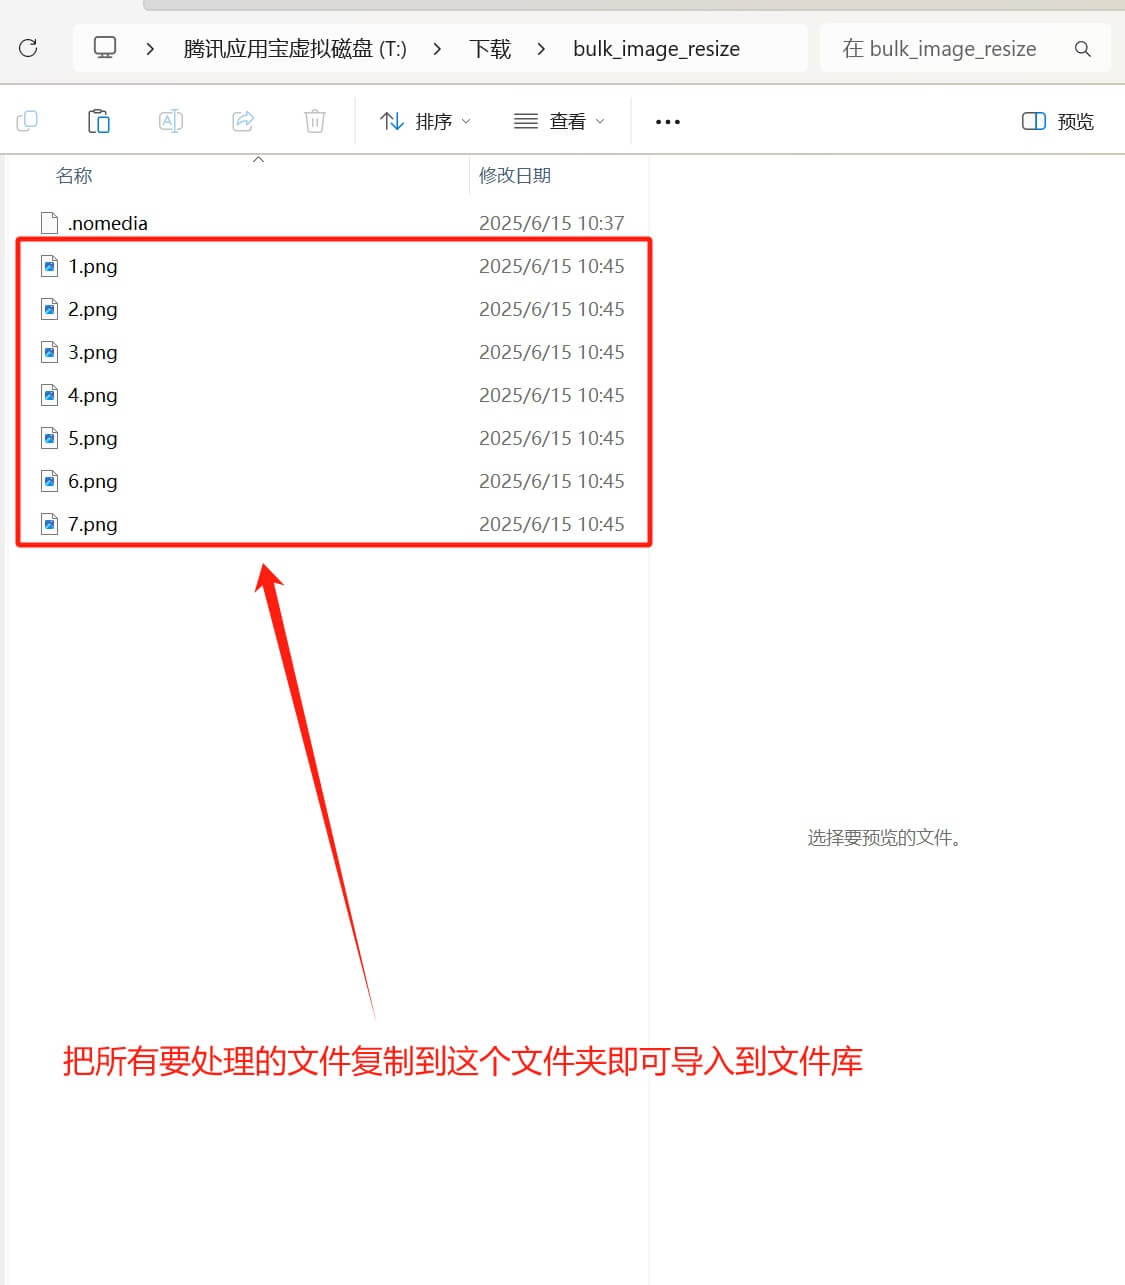
Task: Navigate to 下载 breadcrumb folder
Action: click(x=490, y=49)
